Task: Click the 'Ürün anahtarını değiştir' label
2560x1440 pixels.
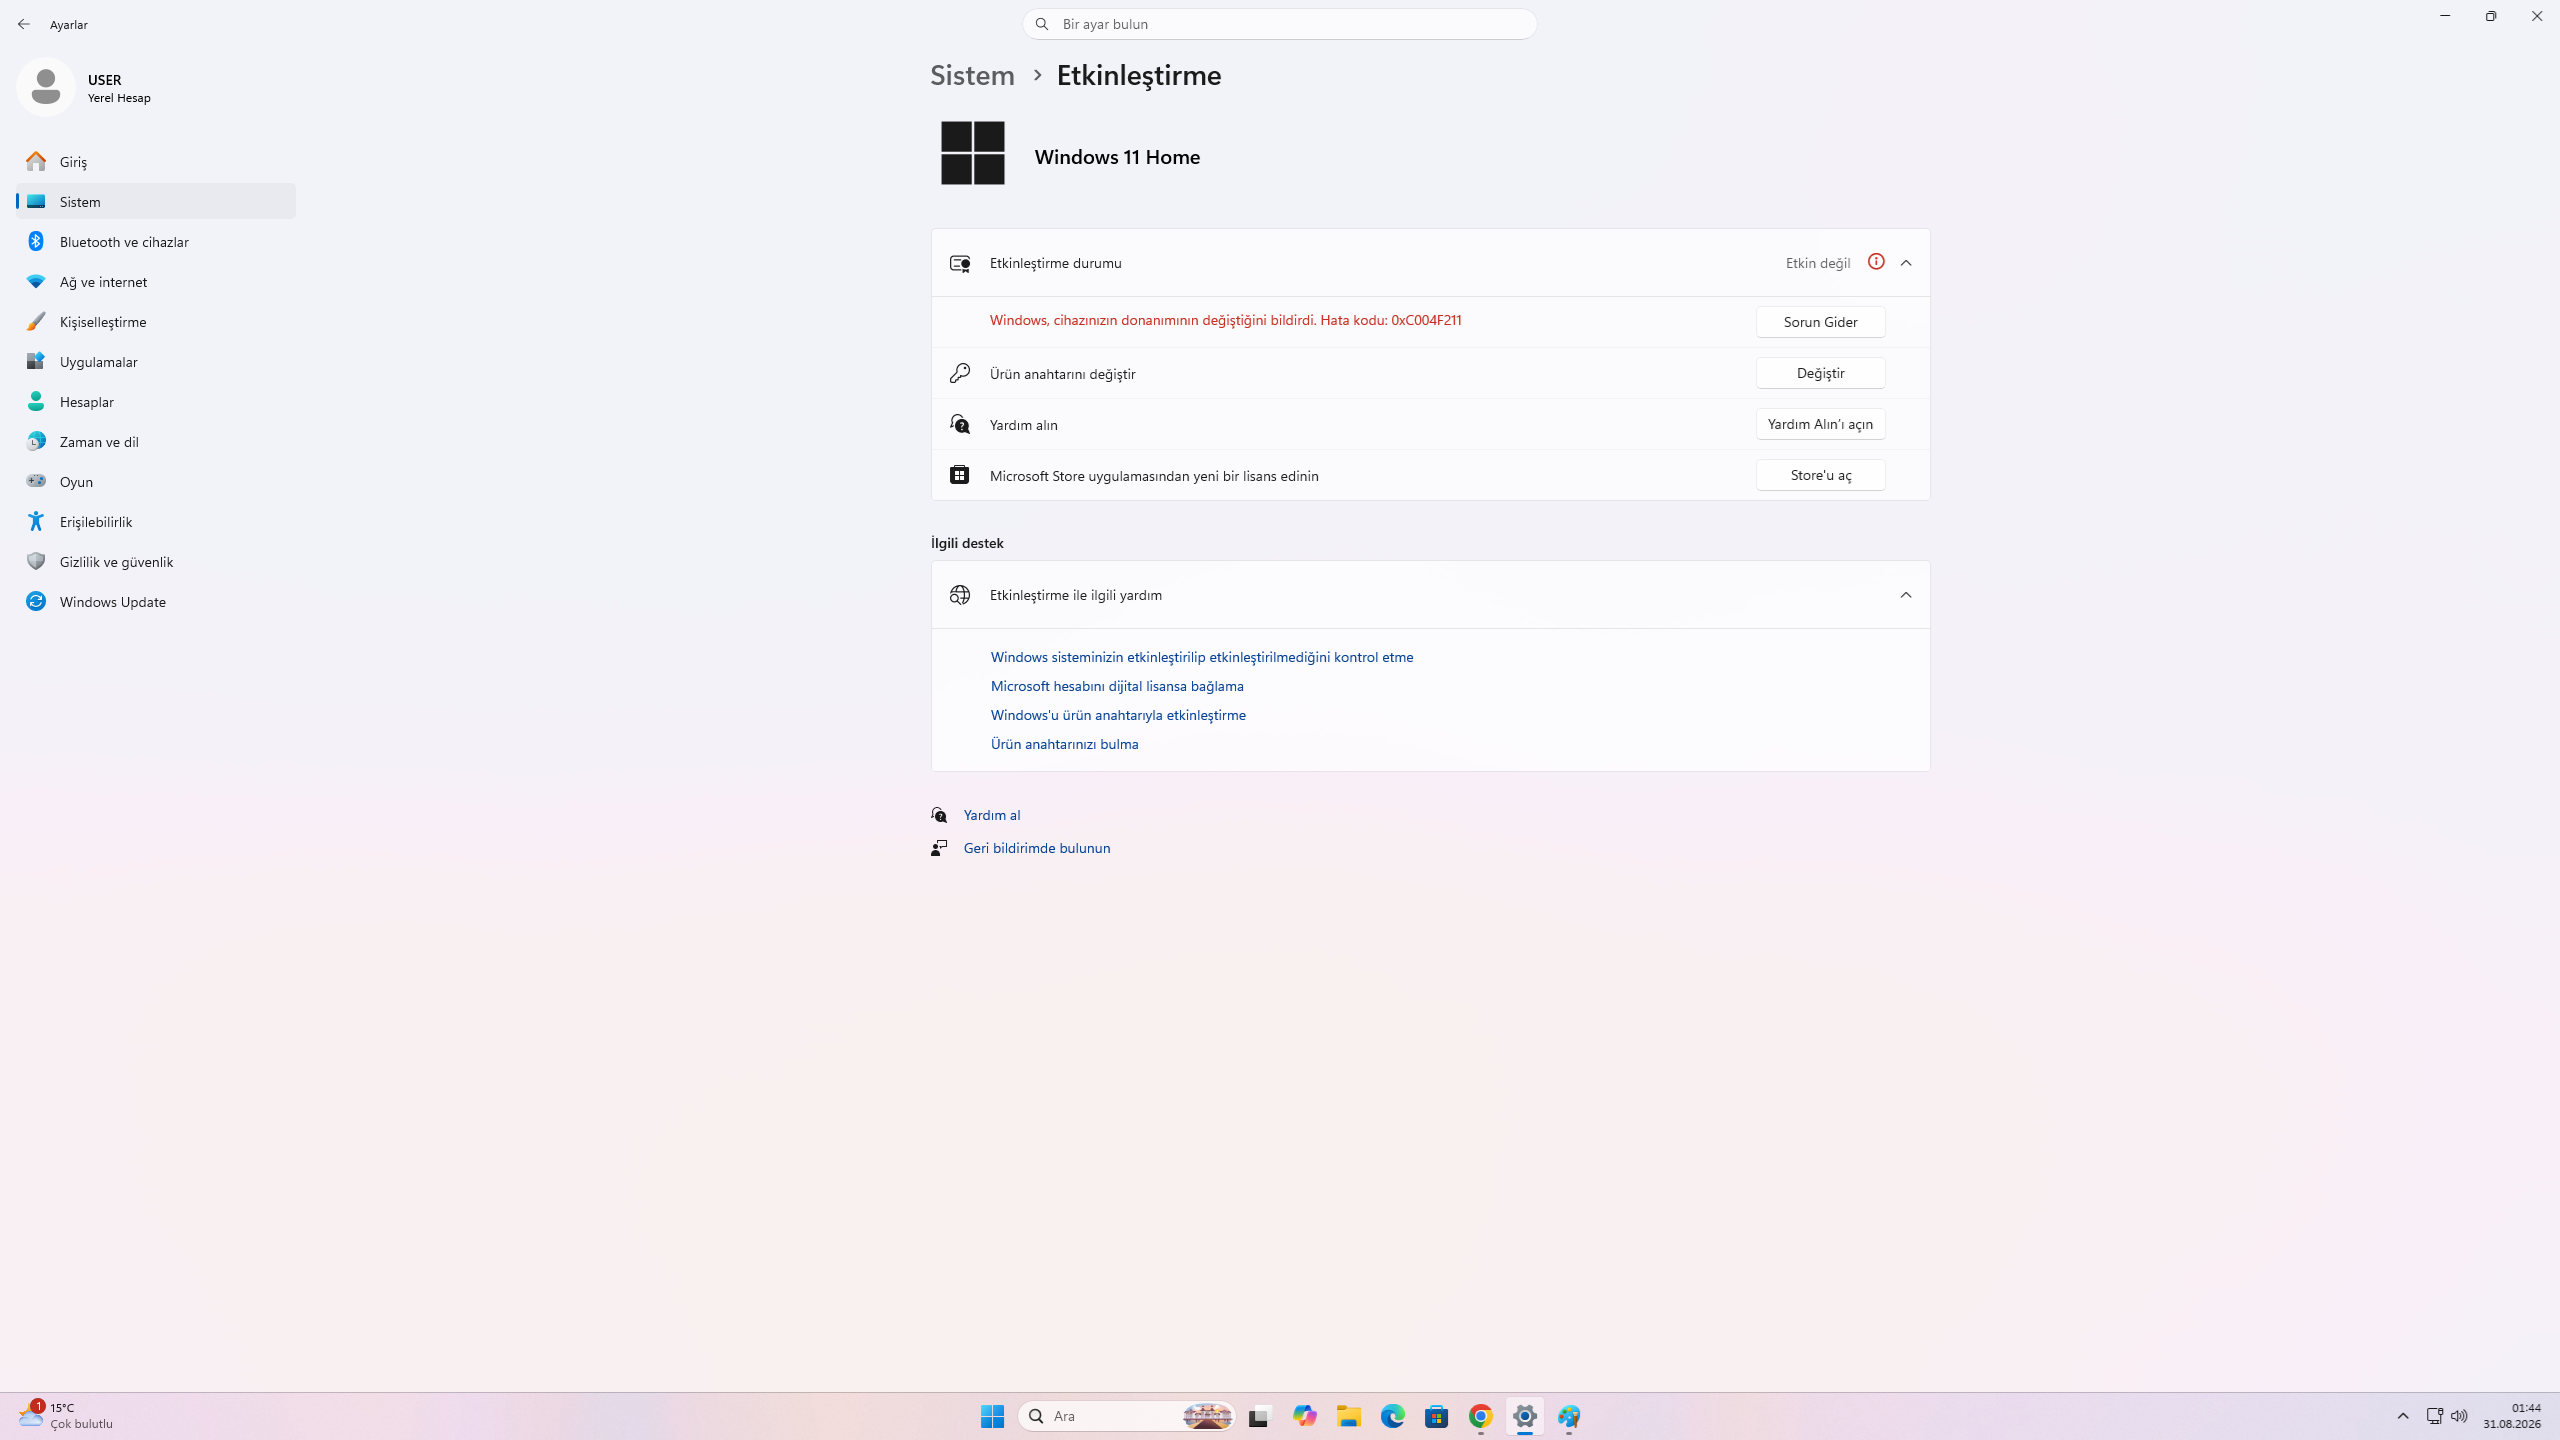Action: (x=1062, y=374)
